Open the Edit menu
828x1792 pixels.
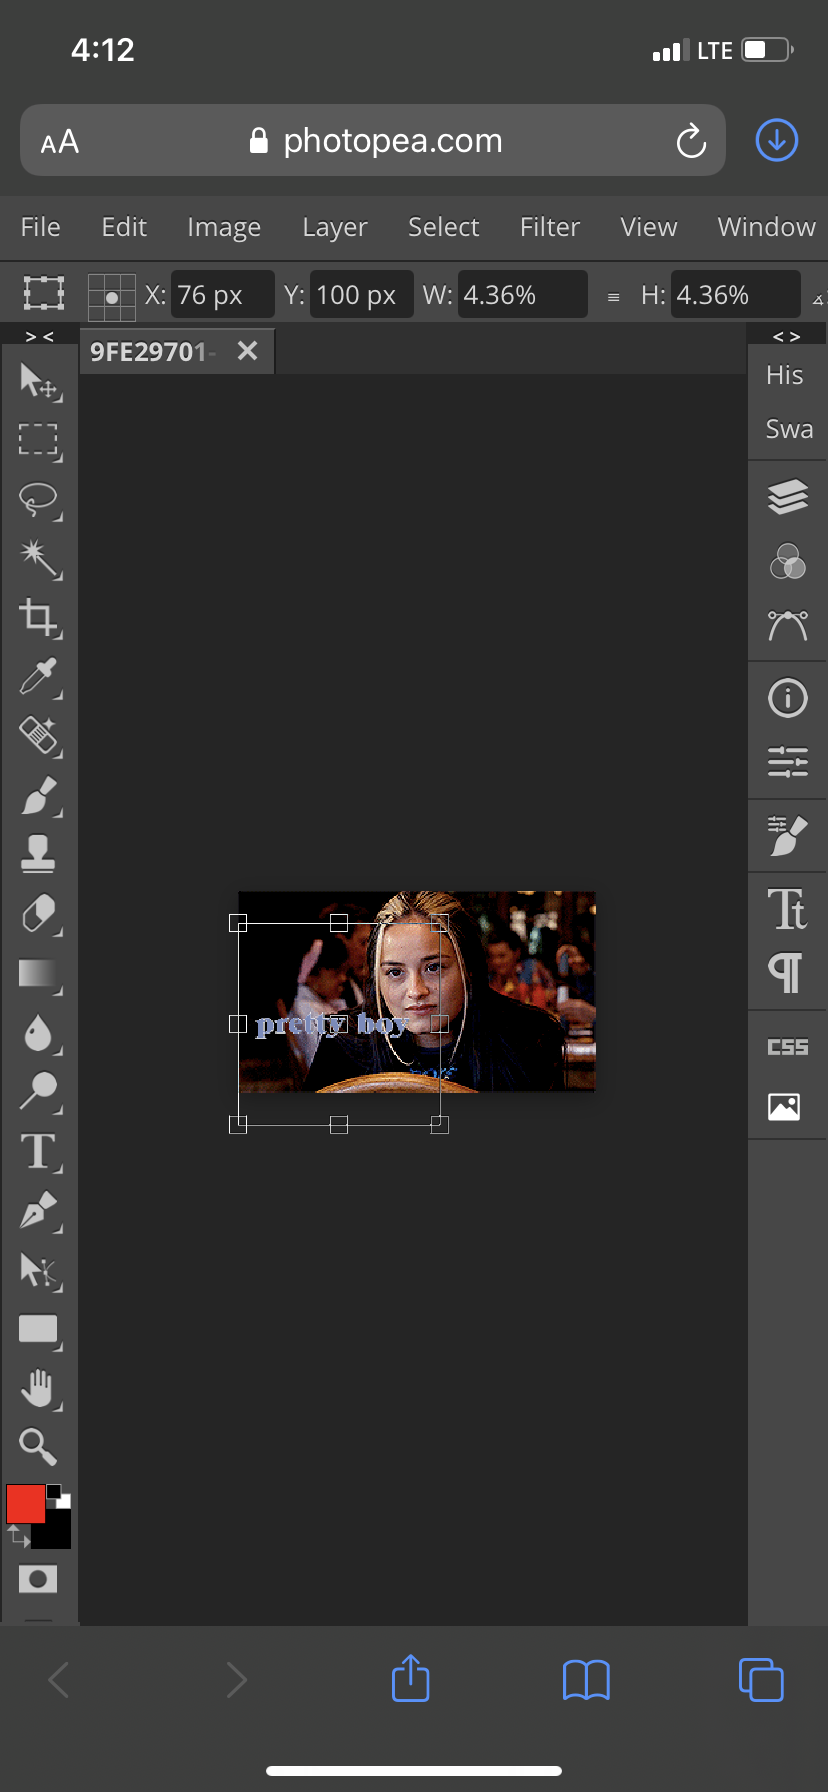pyautogui.click(x=124, y=227)
